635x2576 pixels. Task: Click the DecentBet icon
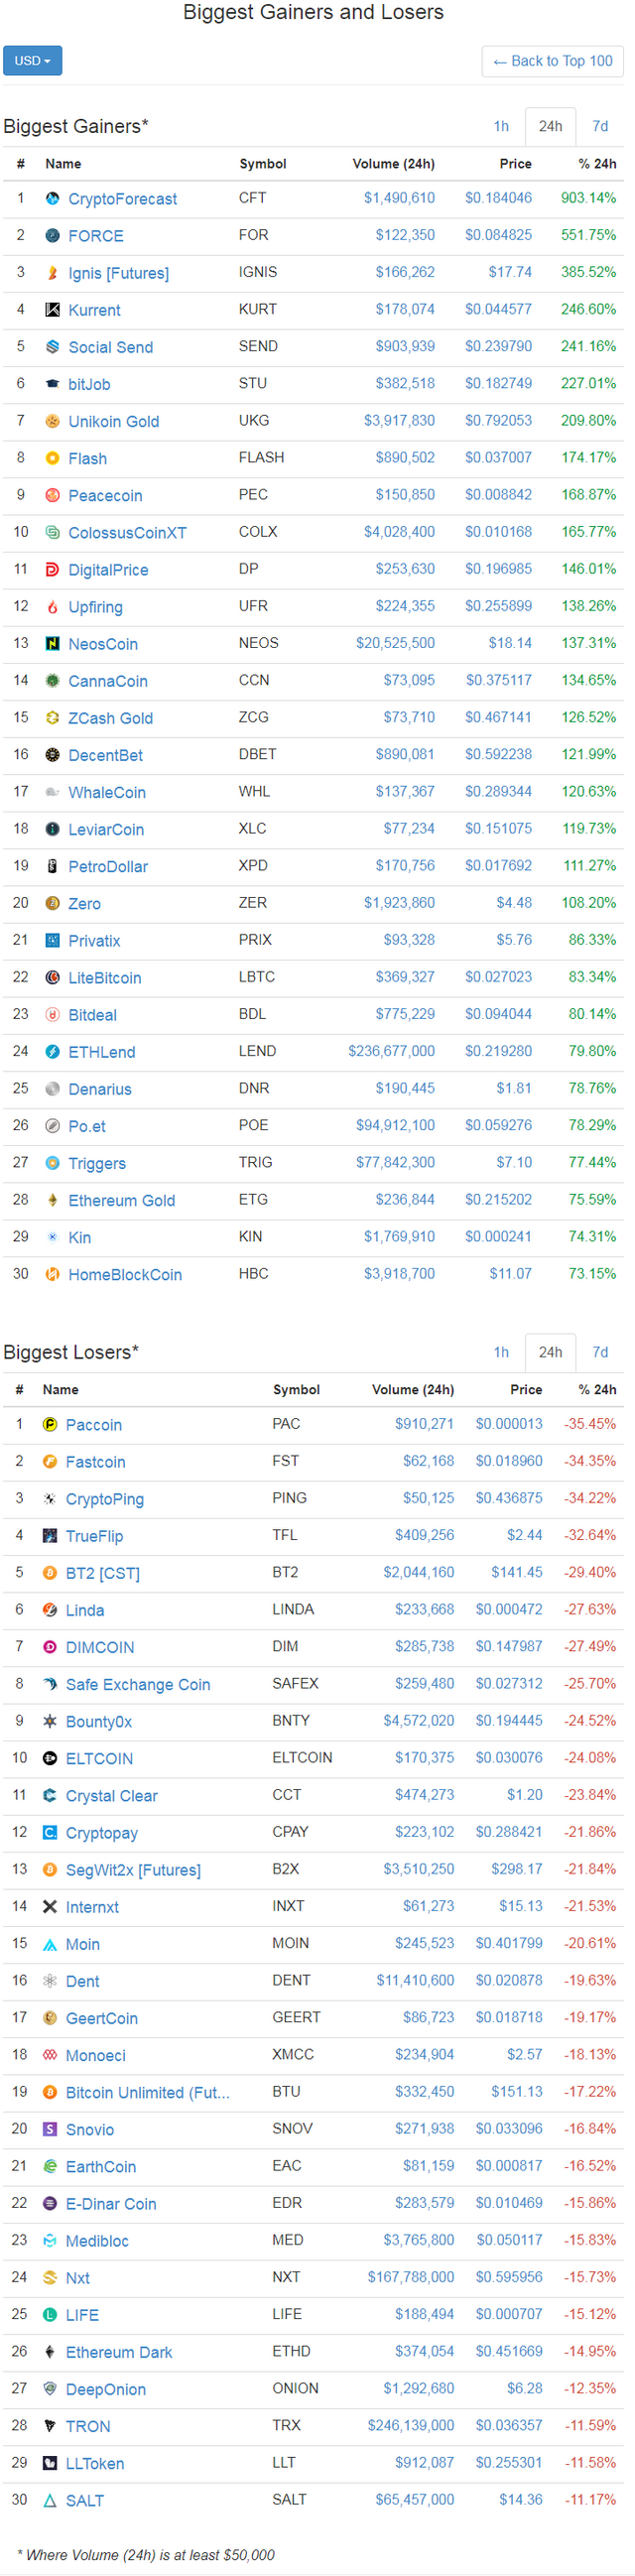[52, 755]
